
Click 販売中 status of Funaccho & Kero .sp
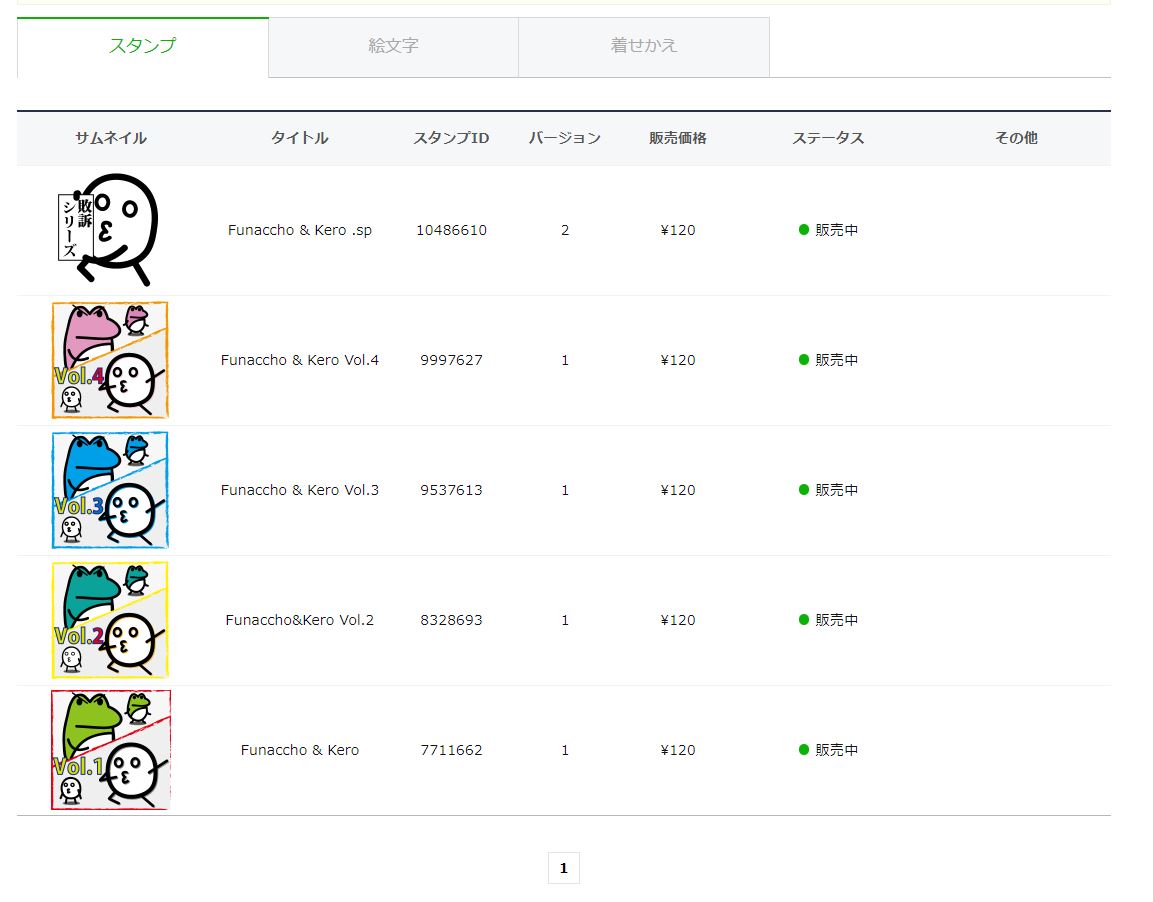coord(829,230)
